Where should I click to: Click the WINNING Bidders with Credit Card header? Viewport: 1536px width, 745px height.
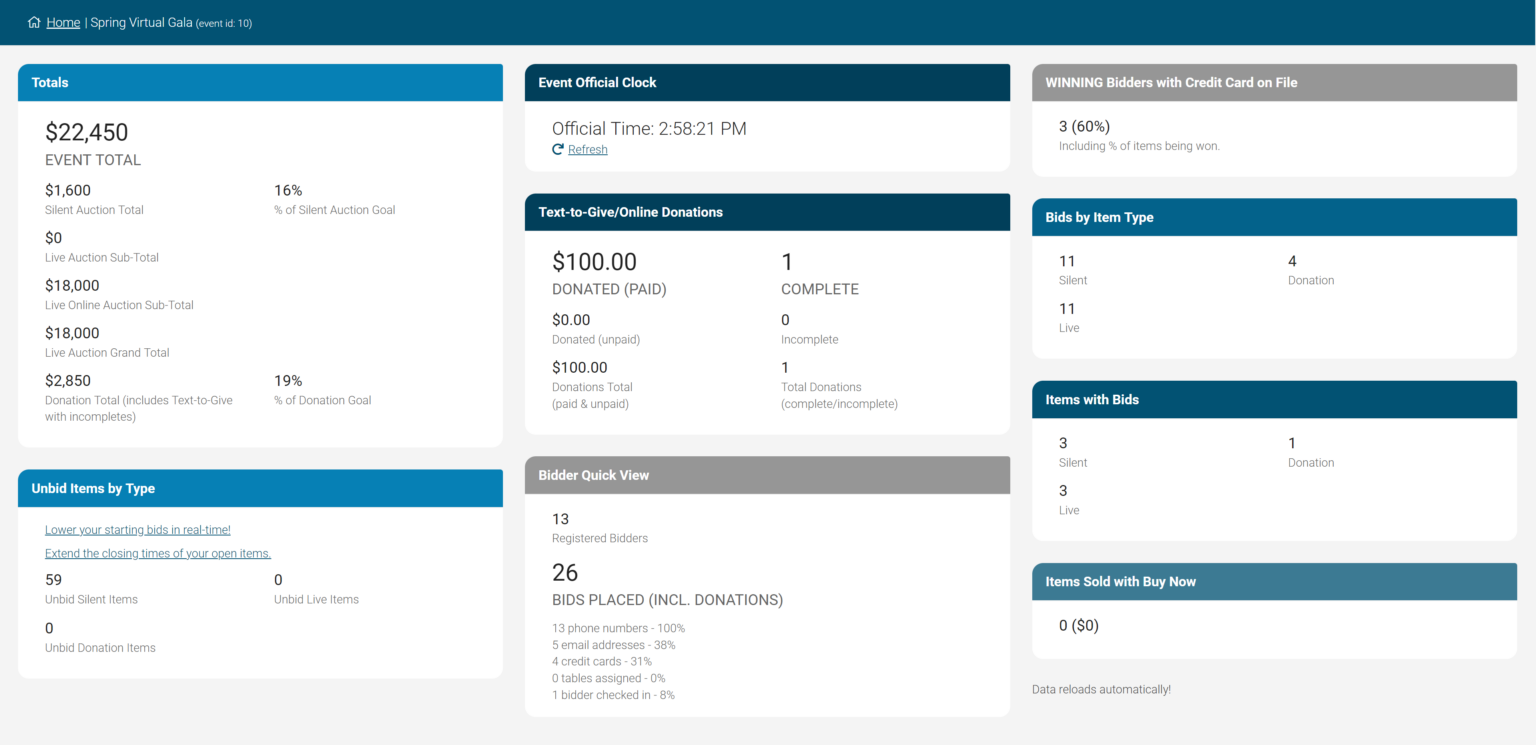tap(1274, 83)
